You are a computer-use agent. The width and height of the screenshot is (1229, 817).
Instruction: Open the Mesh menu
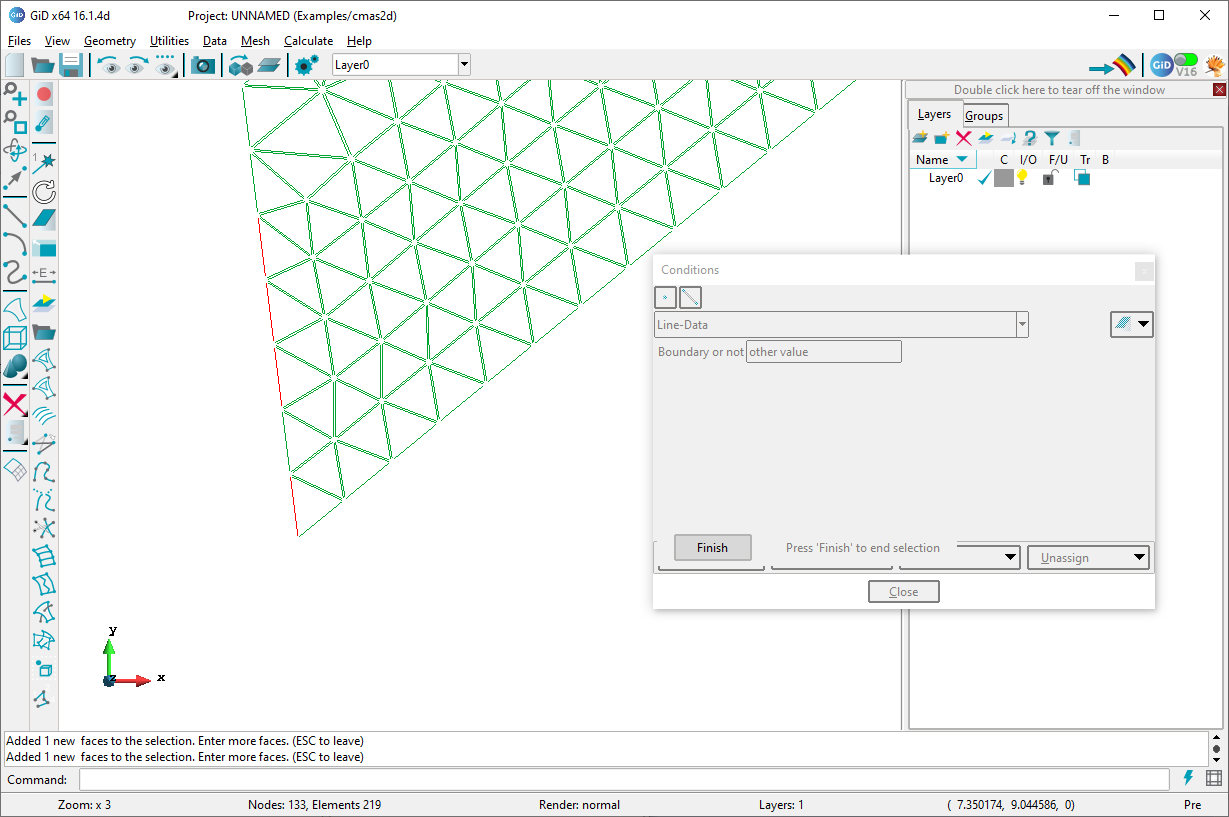click(255, 41)
